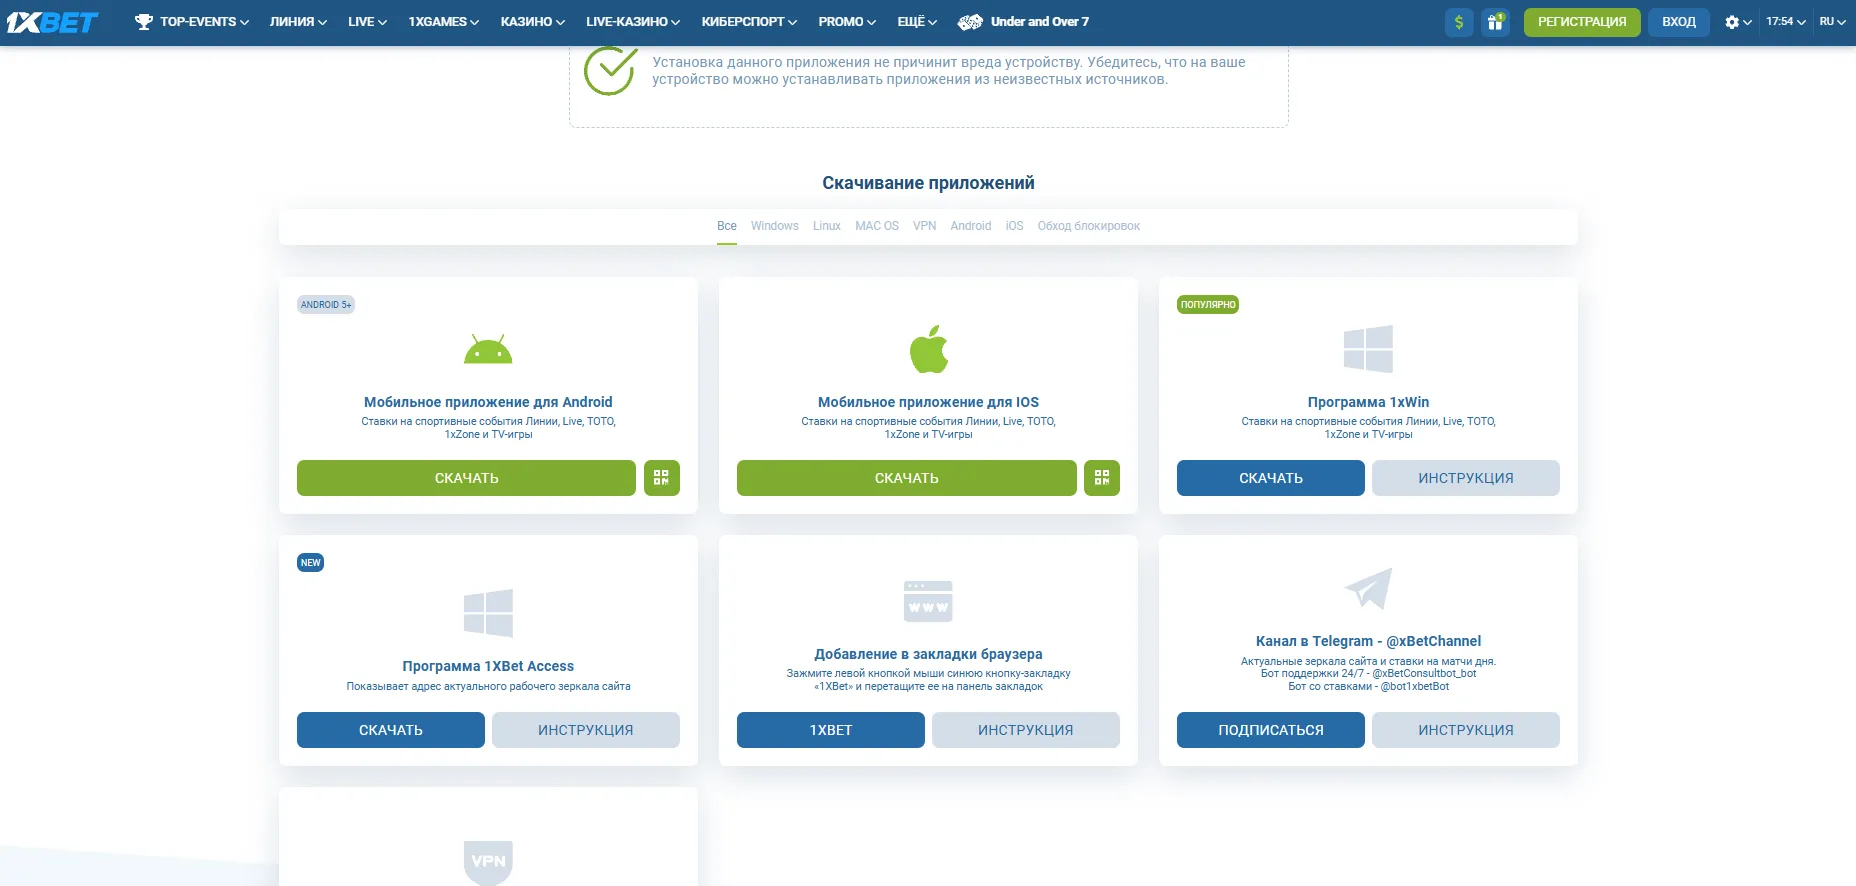Open the TOP-EVENTS menu
This screenshot has width=1856, height=886.
pyautogui.click(x=192, y=22)
